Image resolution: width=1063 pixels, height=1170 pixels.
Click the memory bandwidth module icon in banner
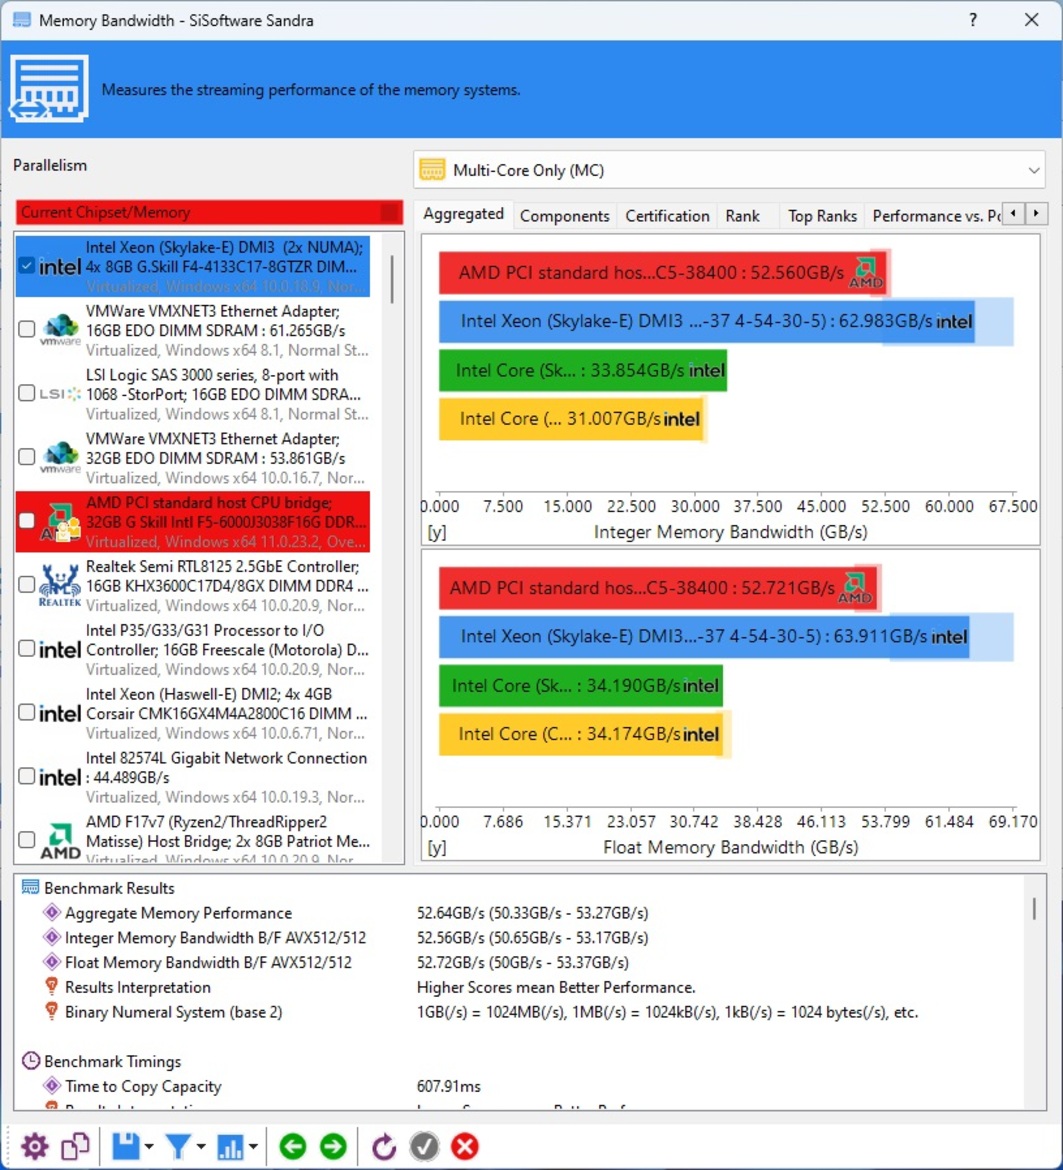[49, 88]
